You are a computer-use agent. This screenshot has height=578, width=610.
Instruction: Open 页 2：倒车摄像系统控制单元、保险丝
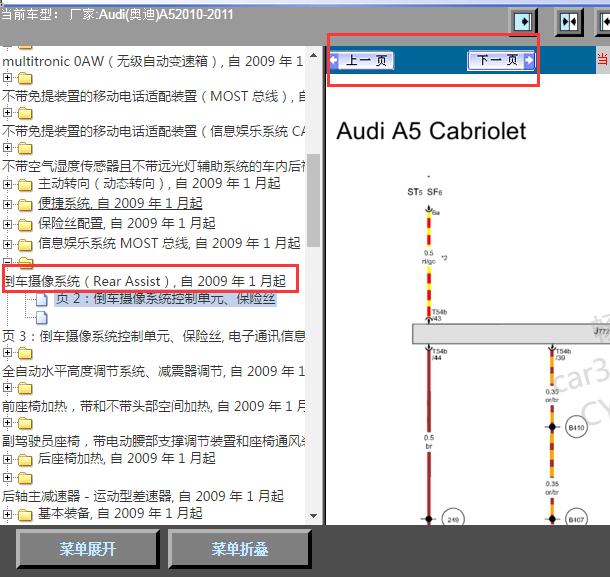pos(166,299)
